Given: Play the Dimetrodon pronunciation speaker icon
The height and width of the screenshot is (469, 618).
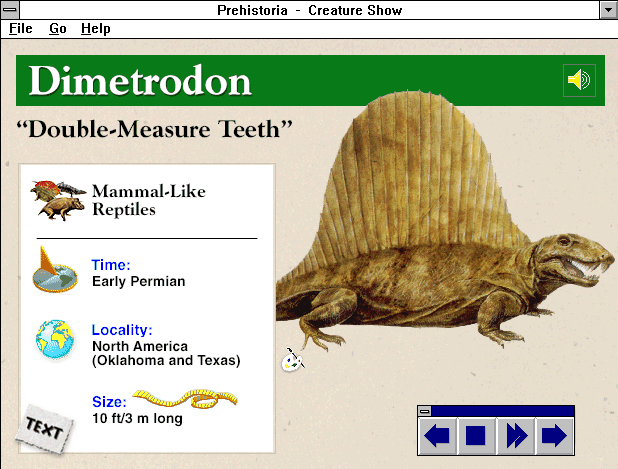Looking at the screenshot, I should [x=579, y=80].
